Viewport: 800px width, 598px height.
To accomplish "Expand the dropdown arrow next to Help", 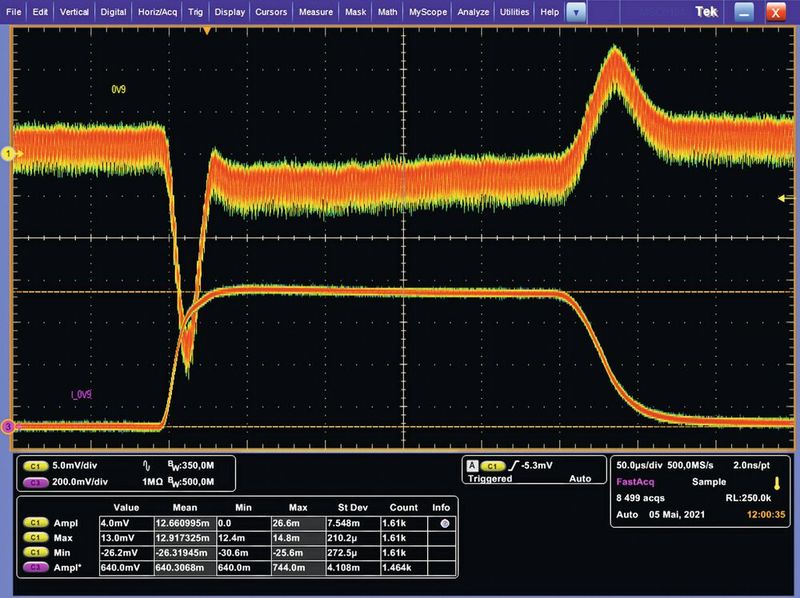I will pos(575,12).
